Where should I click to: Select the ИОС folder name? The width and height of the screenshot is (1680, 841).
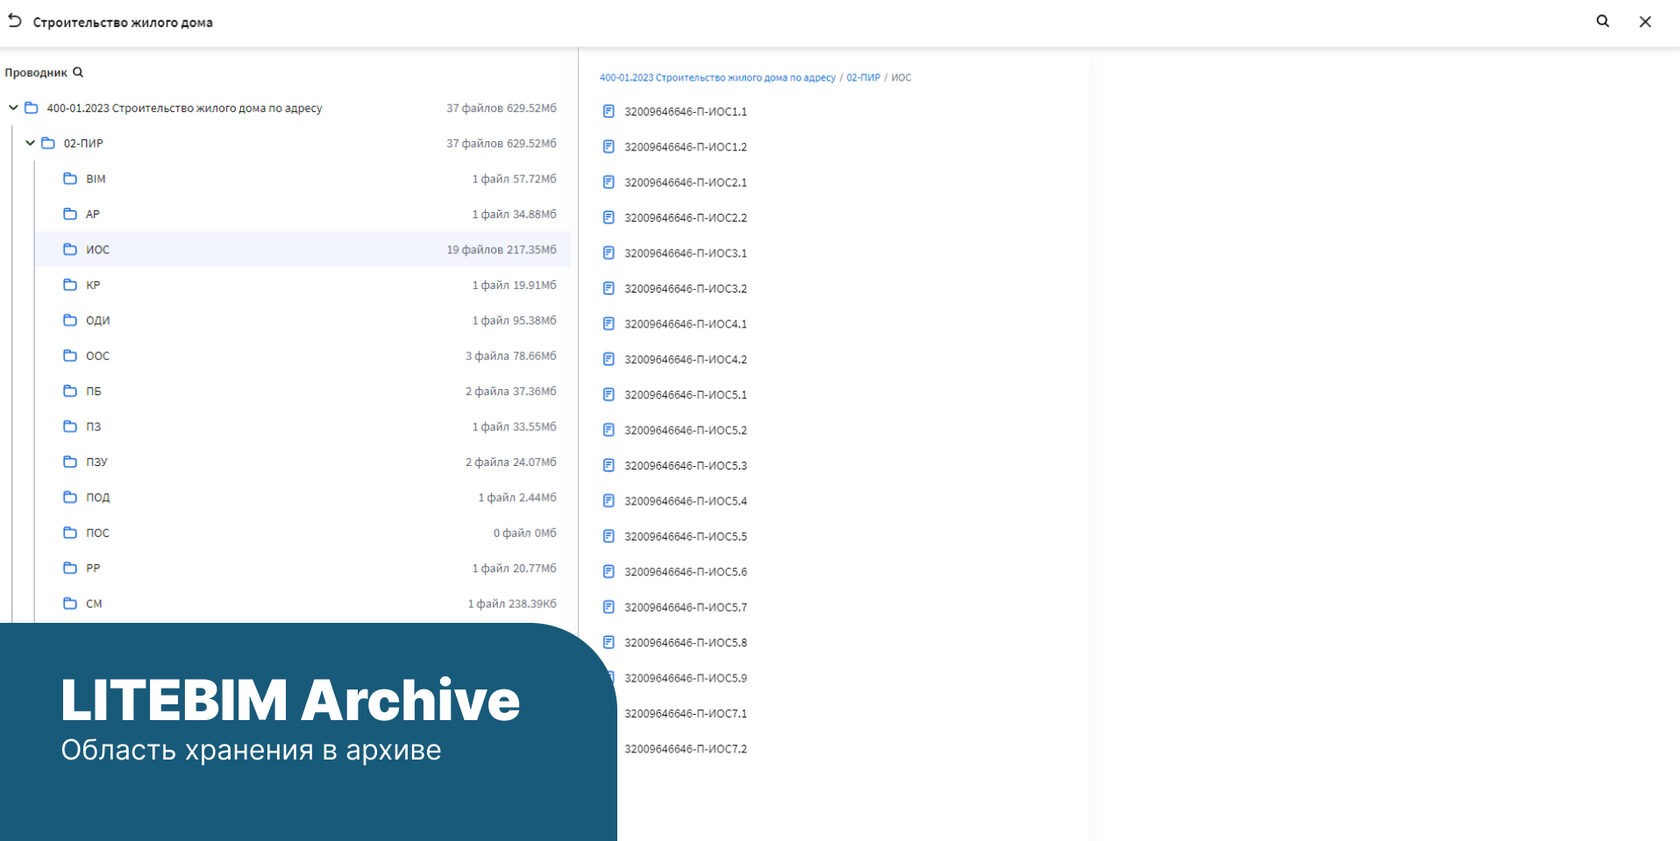tap(98, 250)
